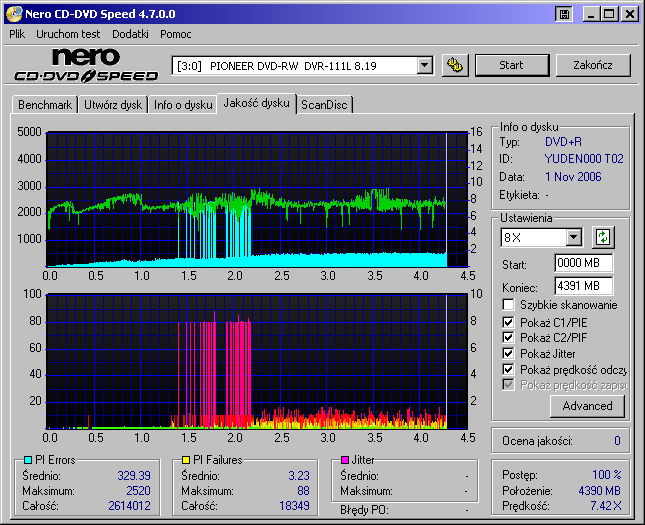
Task: Open the Advanced settings button
Action: [587, 406]
